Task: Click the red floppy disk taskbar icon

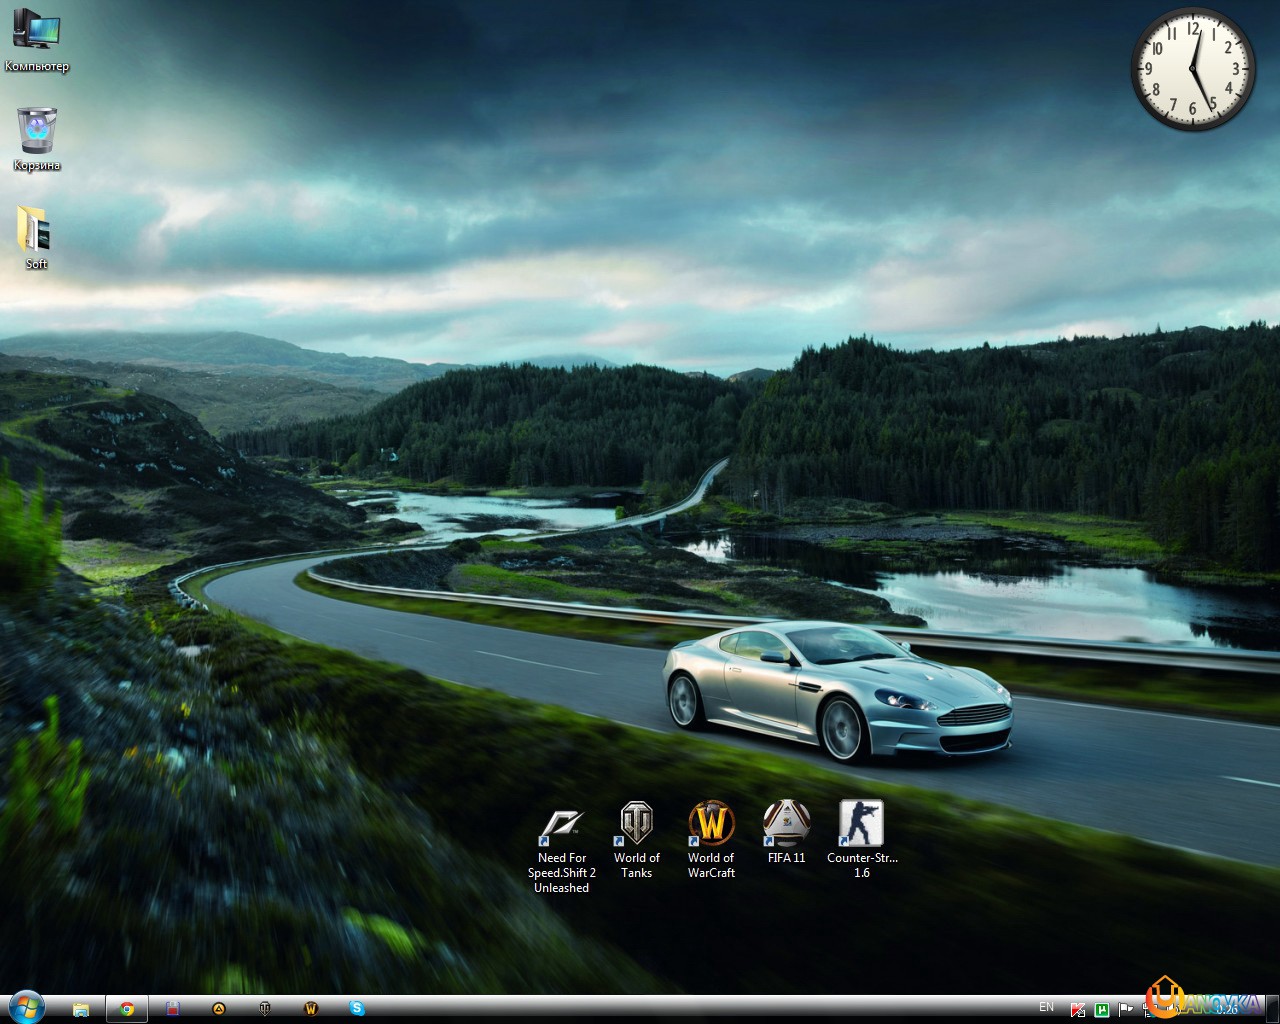Action: click(172, 1009)
